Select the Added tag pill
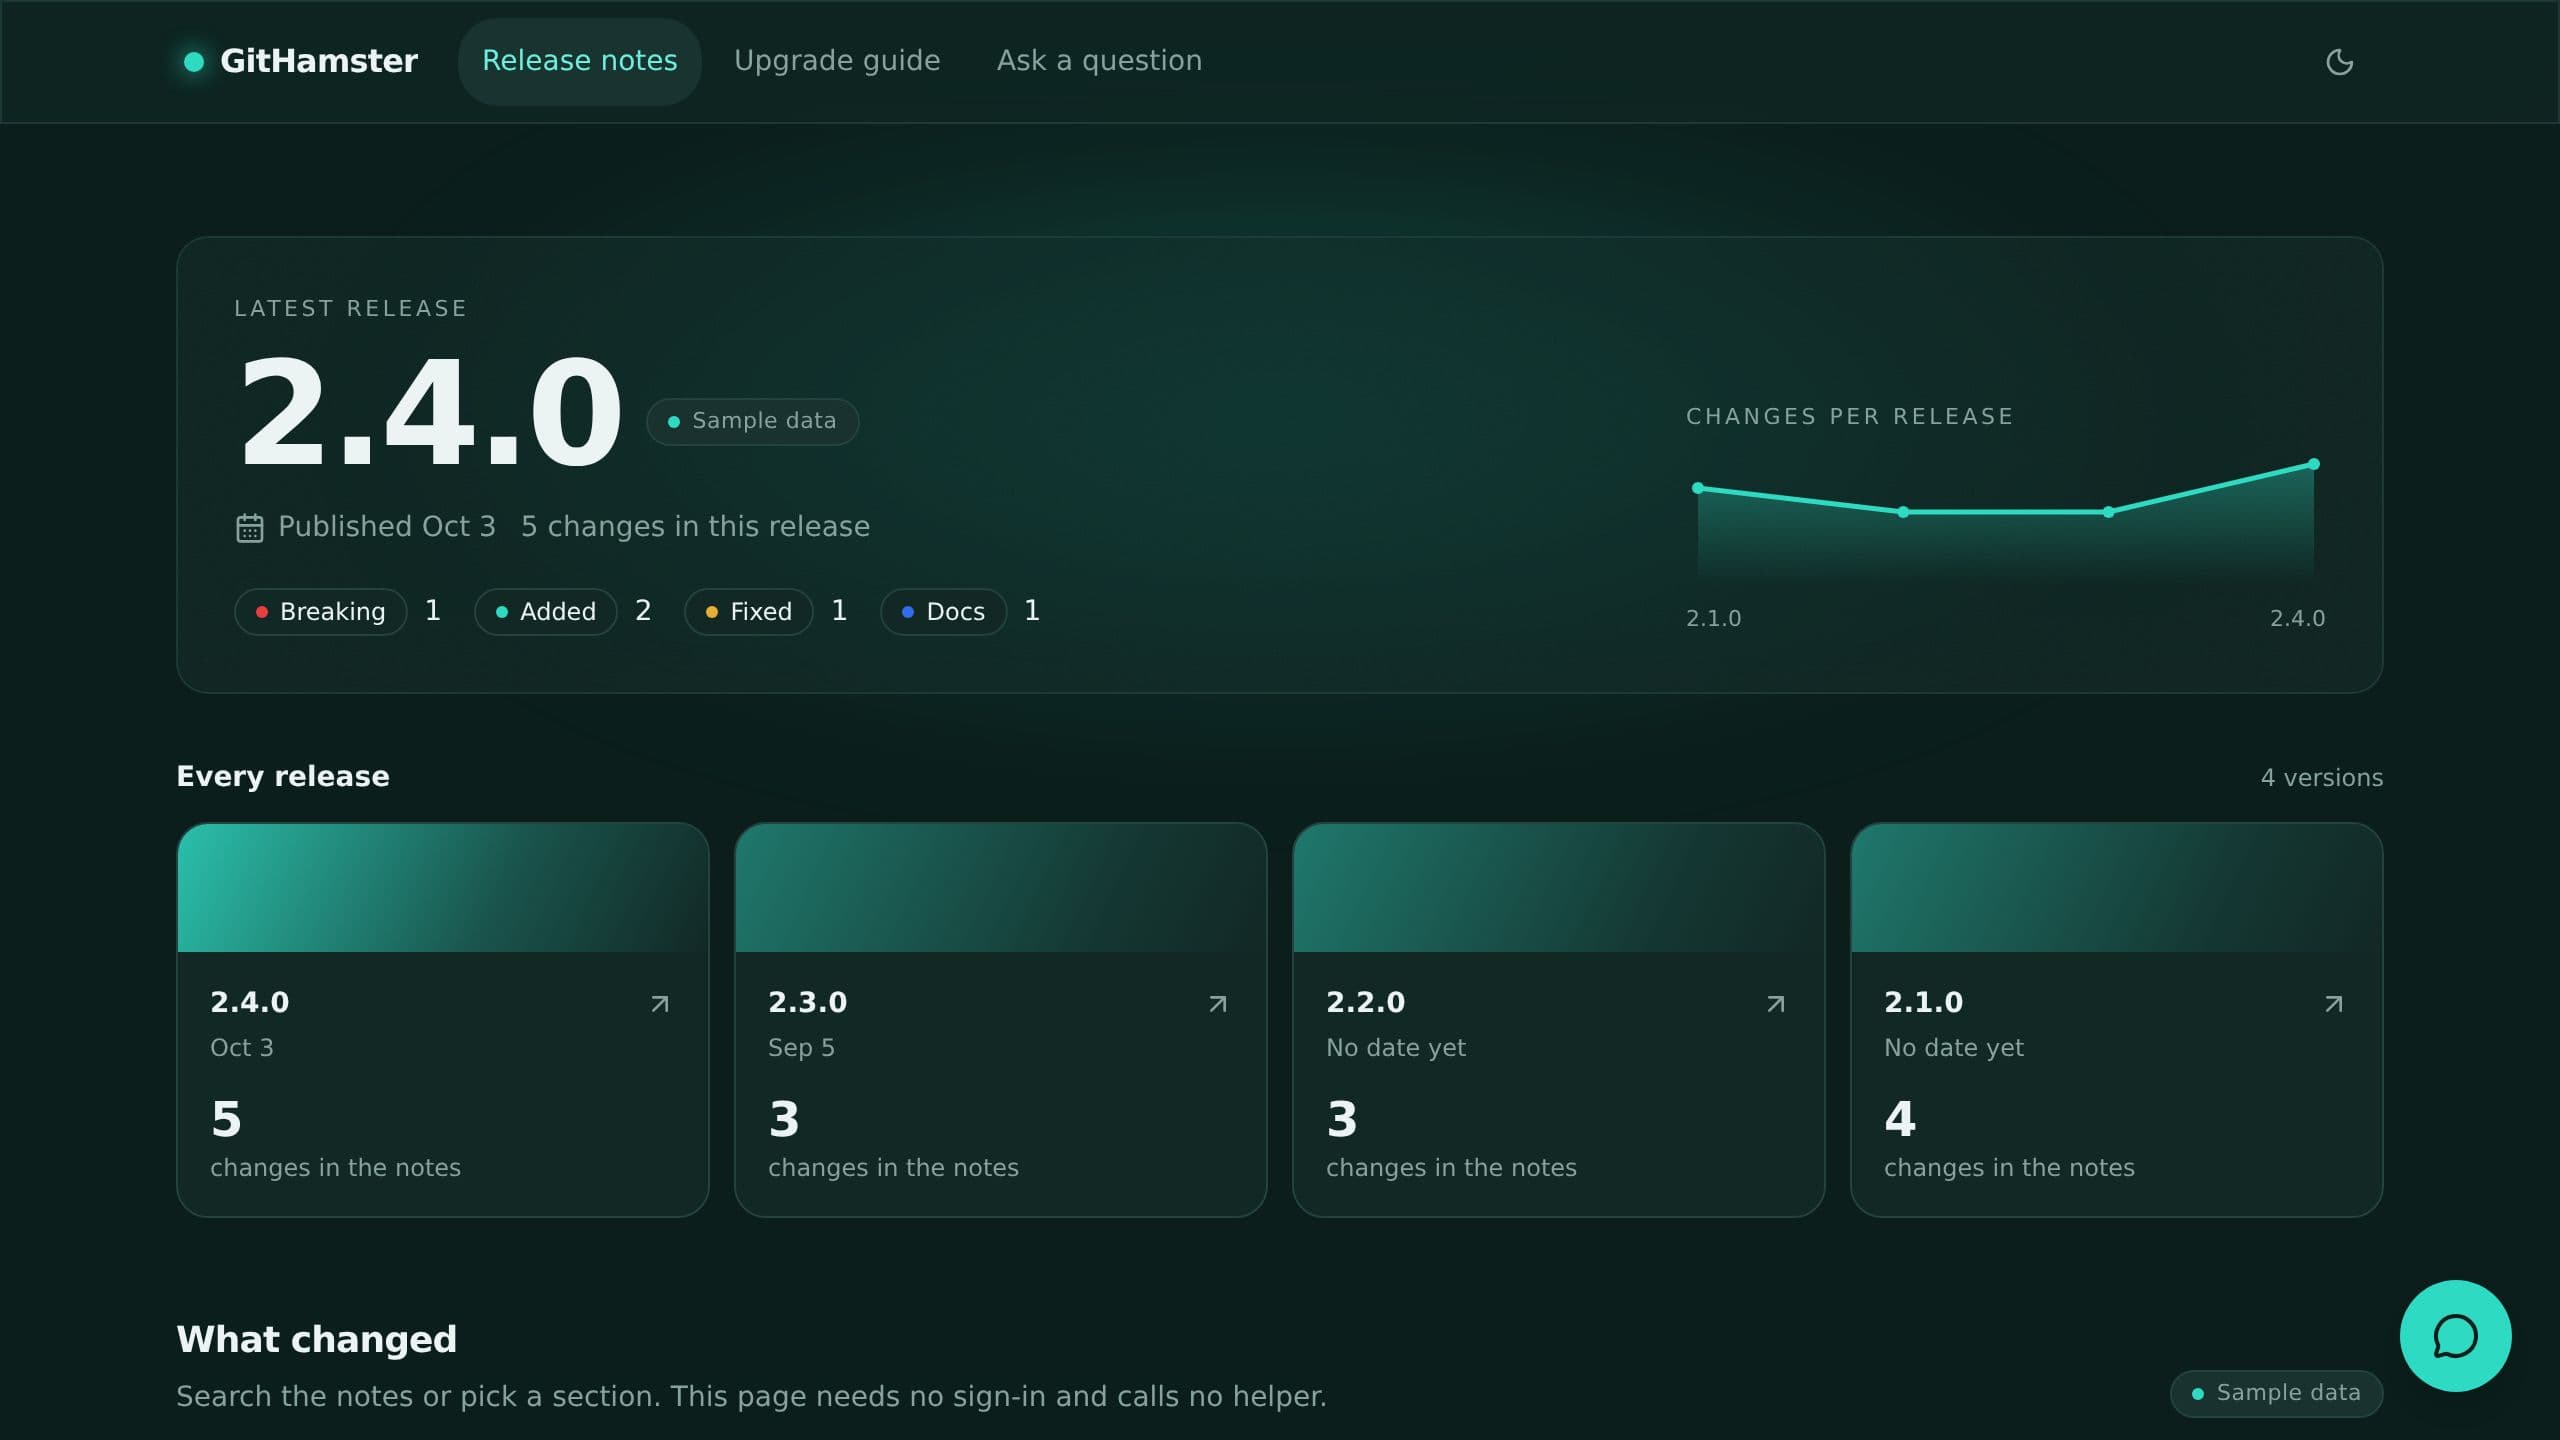The image size is (2560, 1440). [x=546, y=611]
